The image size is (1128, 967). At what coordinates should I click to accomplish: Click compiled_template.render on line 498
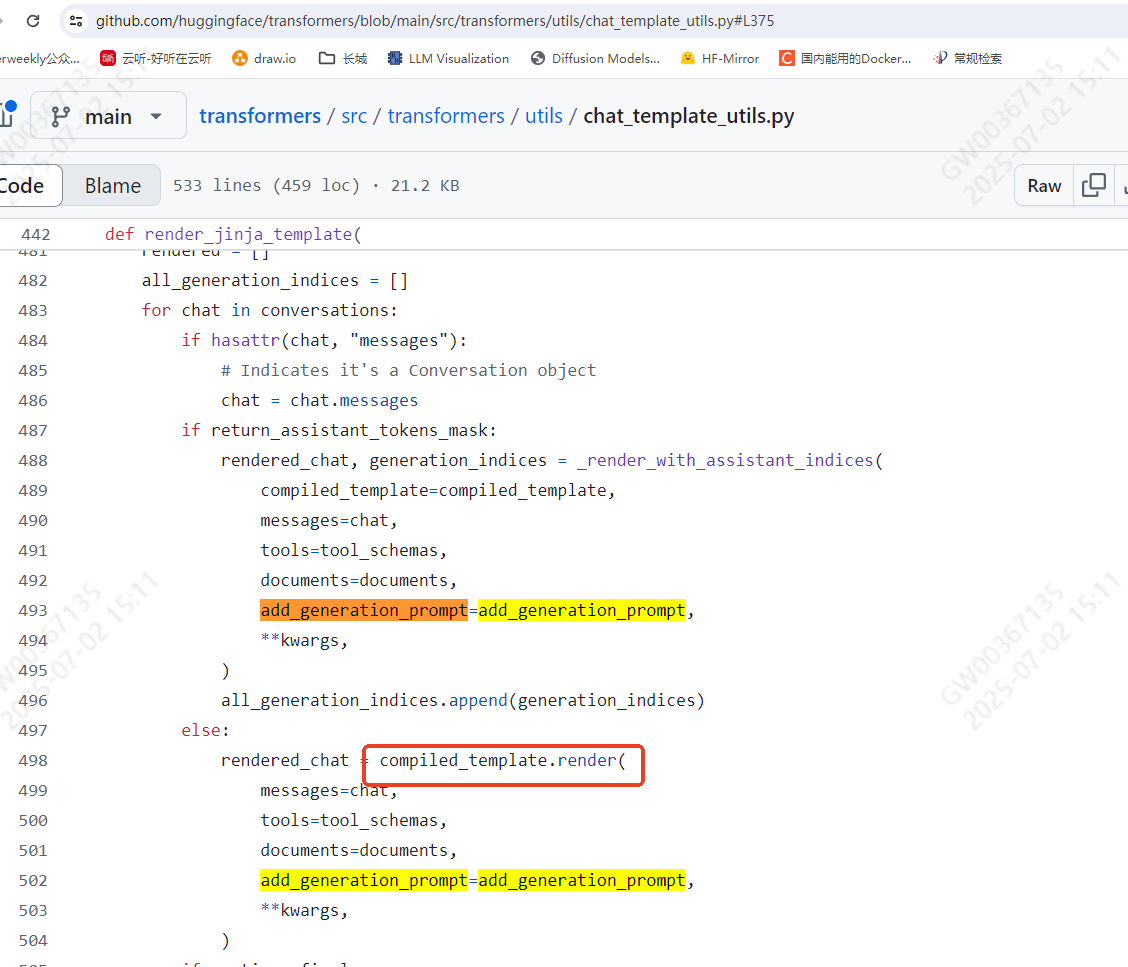(x=498, y=761)
